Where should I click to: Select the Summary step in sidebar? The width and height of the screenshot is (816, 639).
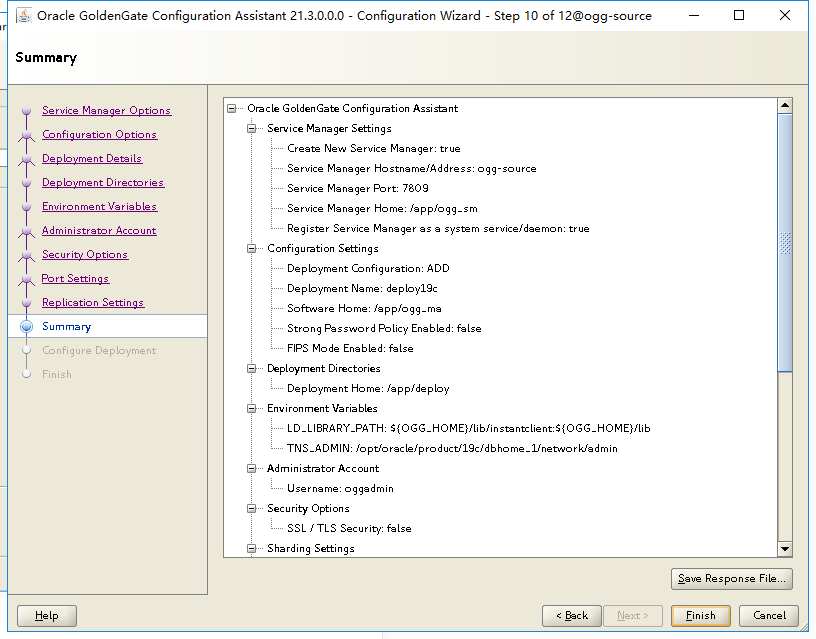point(67,326)
